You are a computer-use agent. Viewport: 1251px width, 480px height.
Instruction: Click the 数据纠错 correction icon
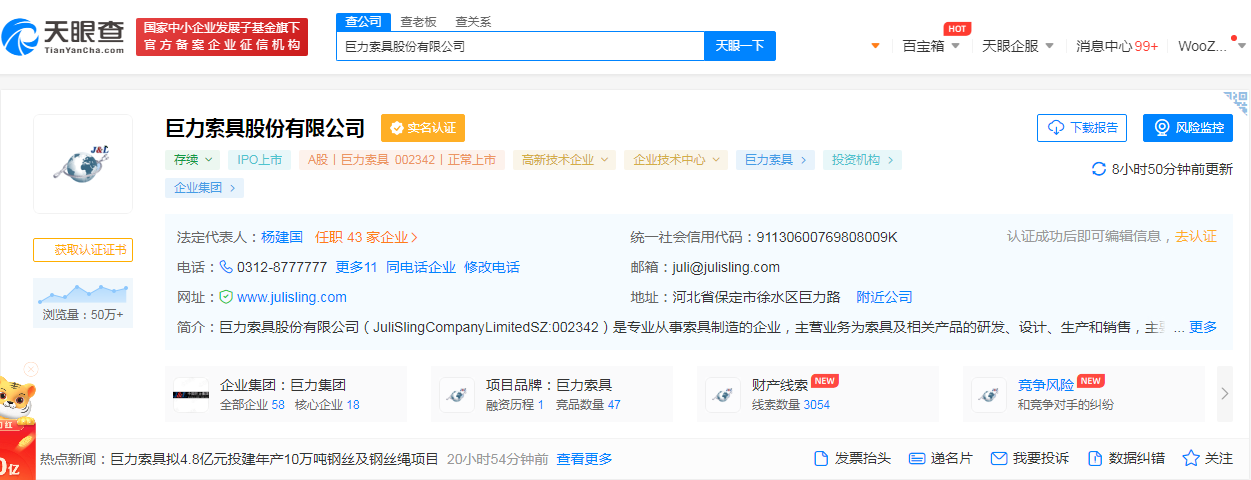point(1095,459)
